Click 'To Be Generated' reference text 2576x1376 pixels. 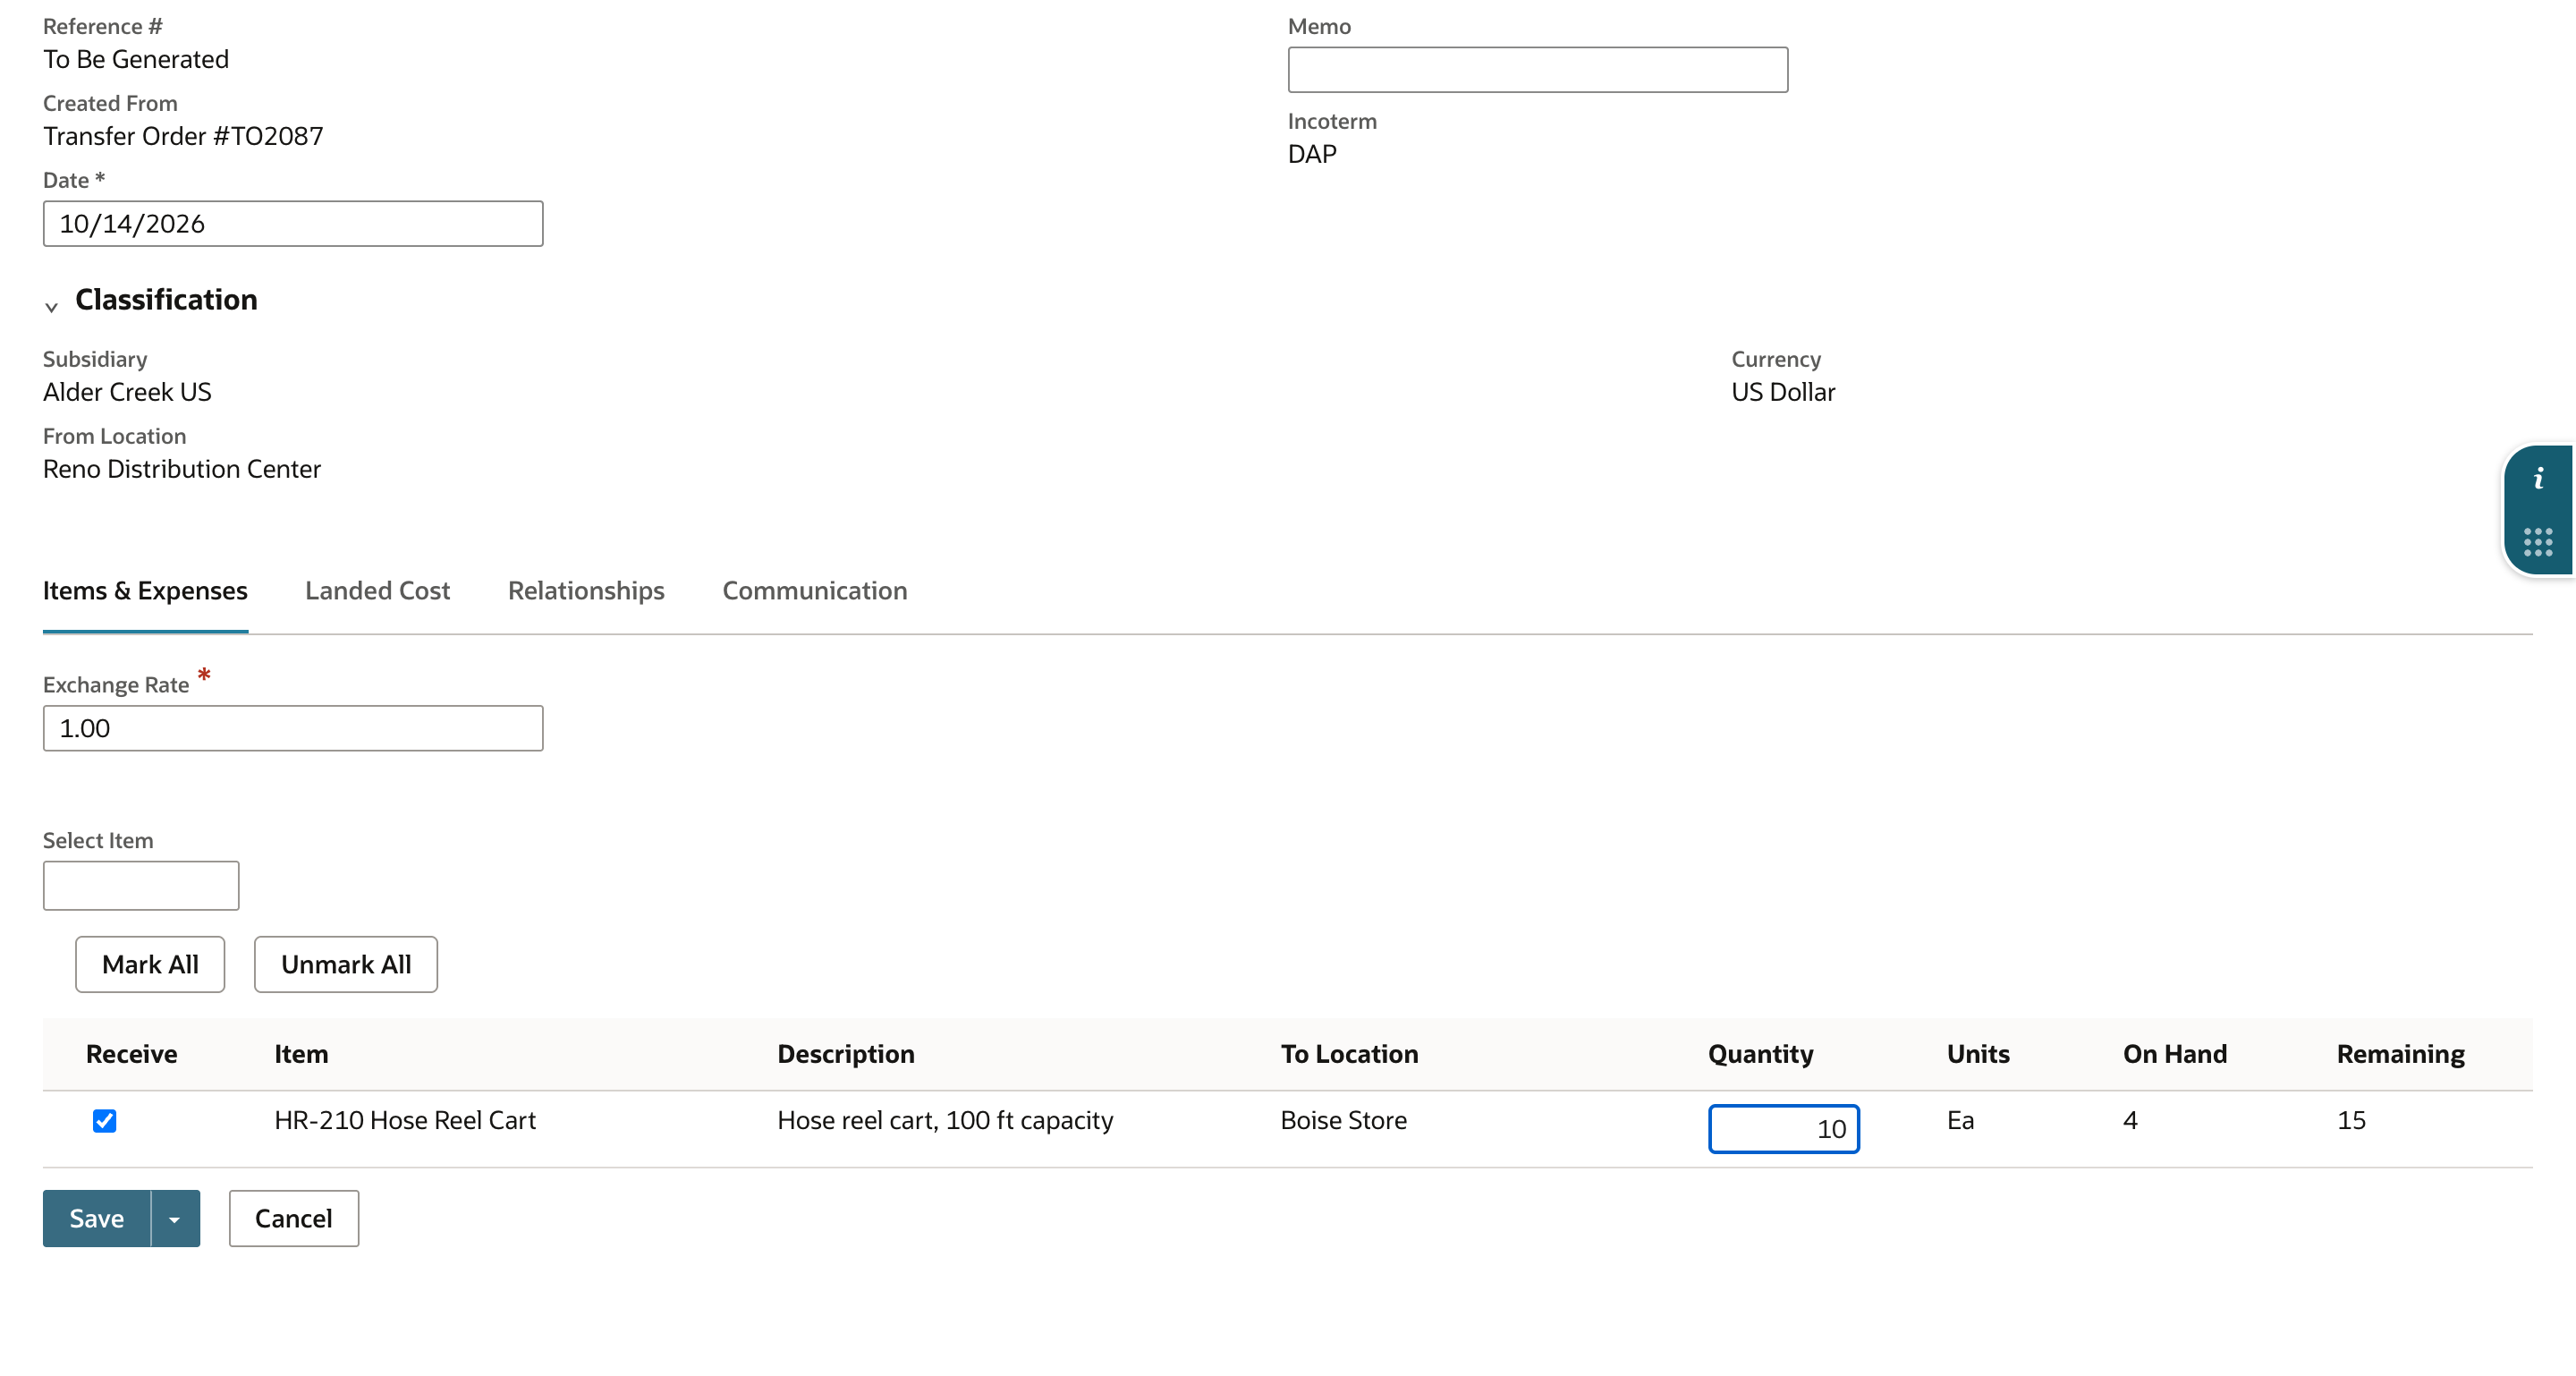[136, 59]
